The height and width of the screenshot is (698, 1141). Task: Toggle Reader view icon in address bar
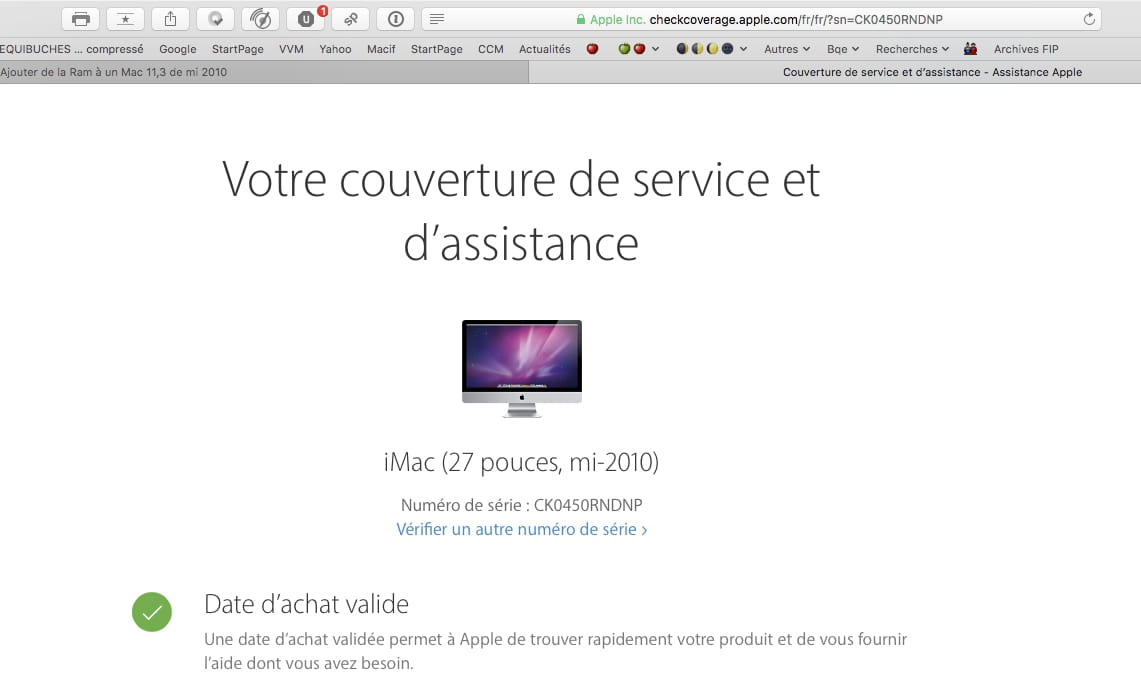[x=437, y=19]
